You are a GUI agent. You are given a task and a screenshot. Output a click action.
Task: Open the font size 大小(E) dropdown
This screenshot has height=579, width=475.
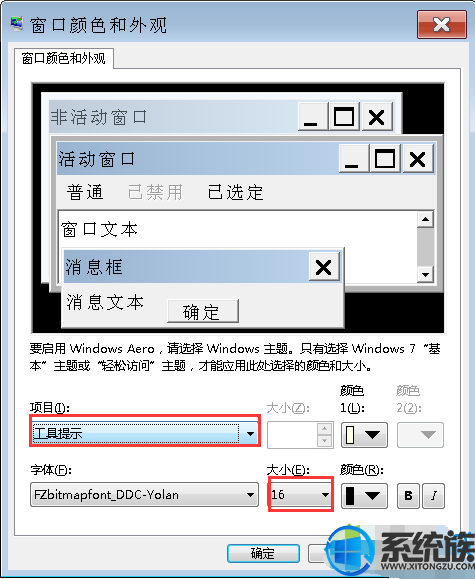pos(300,494)
